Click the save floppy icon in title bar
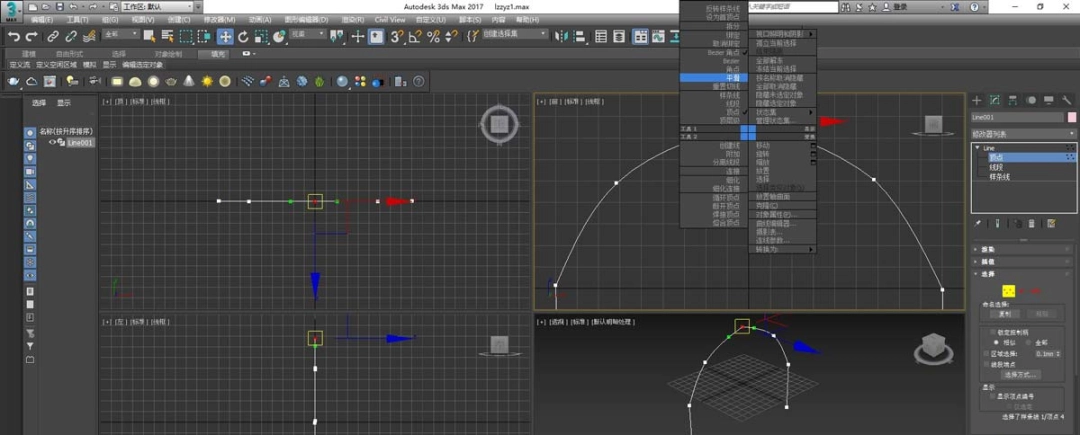The width and height of the screenshot is (1080, 435). click(59, 6)
